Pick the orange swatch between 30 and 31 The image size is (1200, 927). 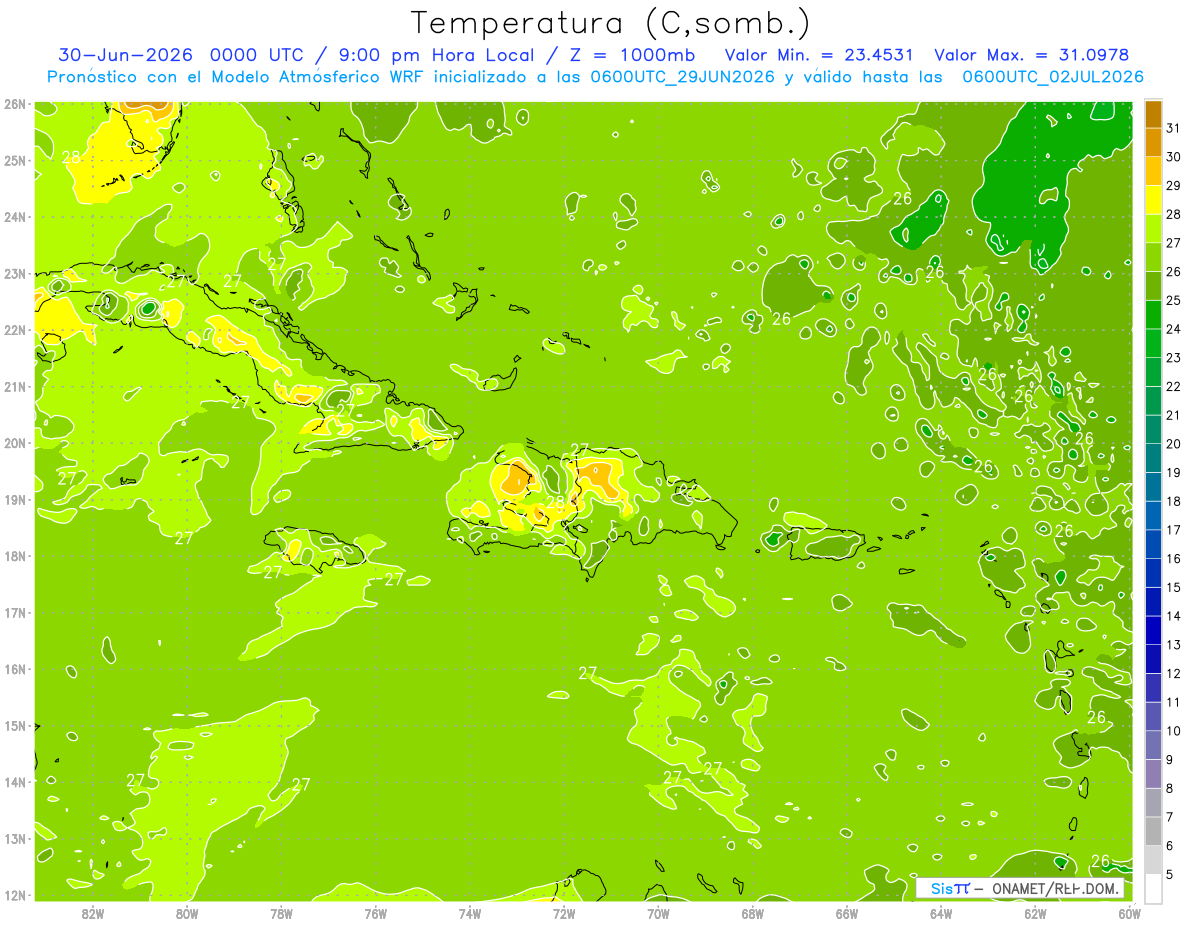click(x=1153, y=142)
